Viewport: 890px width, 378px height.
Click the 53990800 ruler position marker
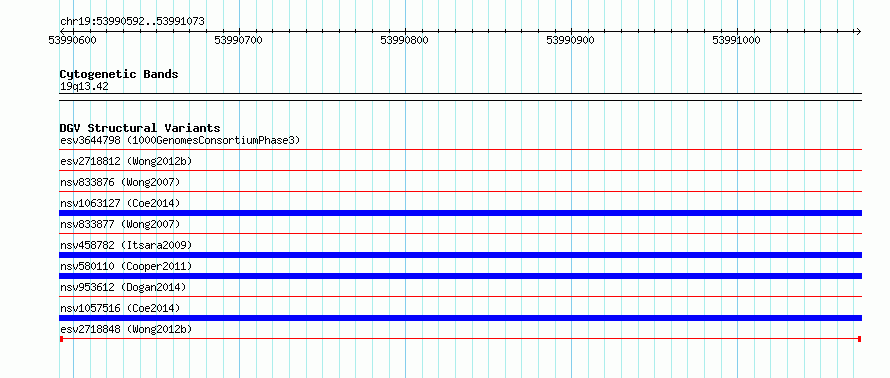pos(404,40)
